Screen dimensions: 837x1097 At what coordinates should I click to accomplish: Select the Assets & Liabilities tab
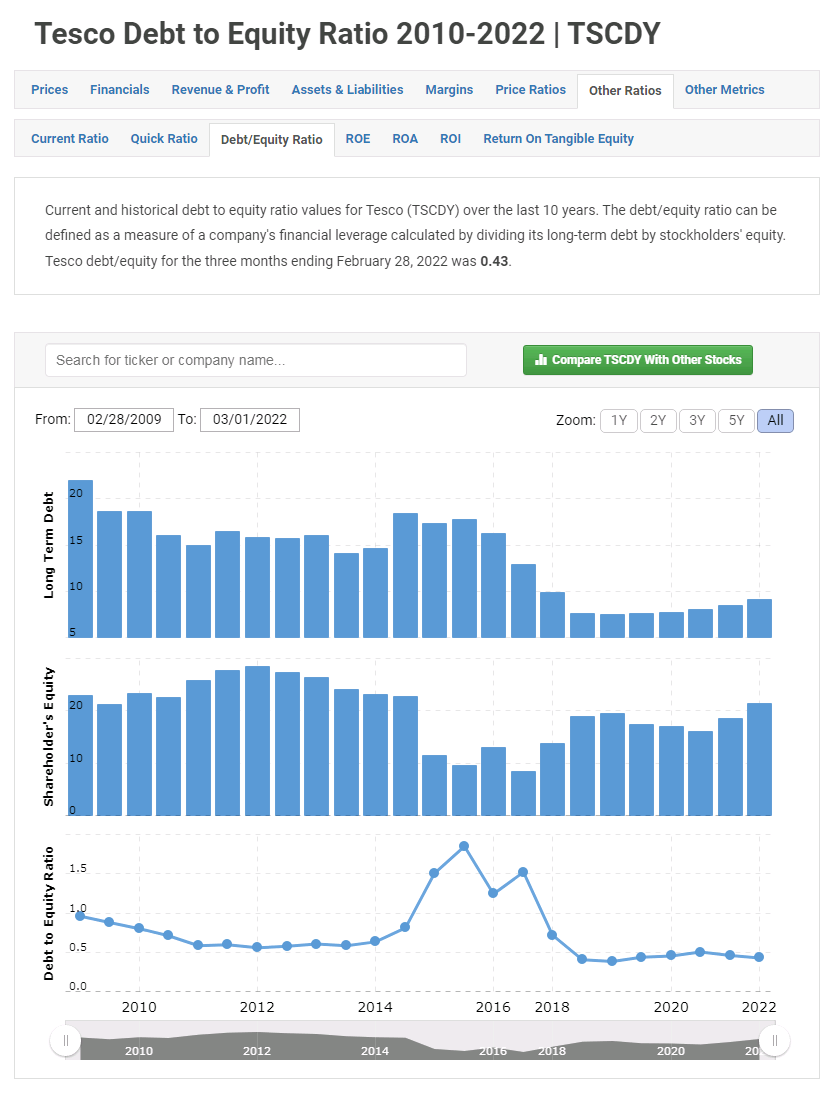point(347,90)
